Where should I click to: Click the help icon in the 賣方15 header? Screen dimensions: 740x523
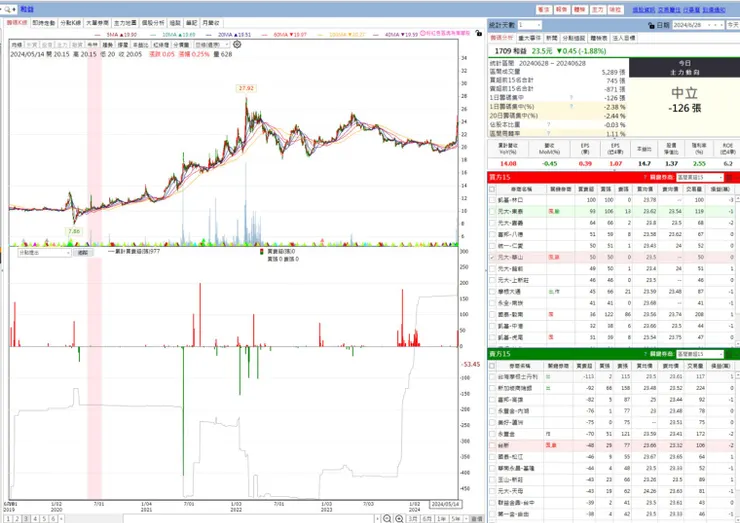coord(645,354)
